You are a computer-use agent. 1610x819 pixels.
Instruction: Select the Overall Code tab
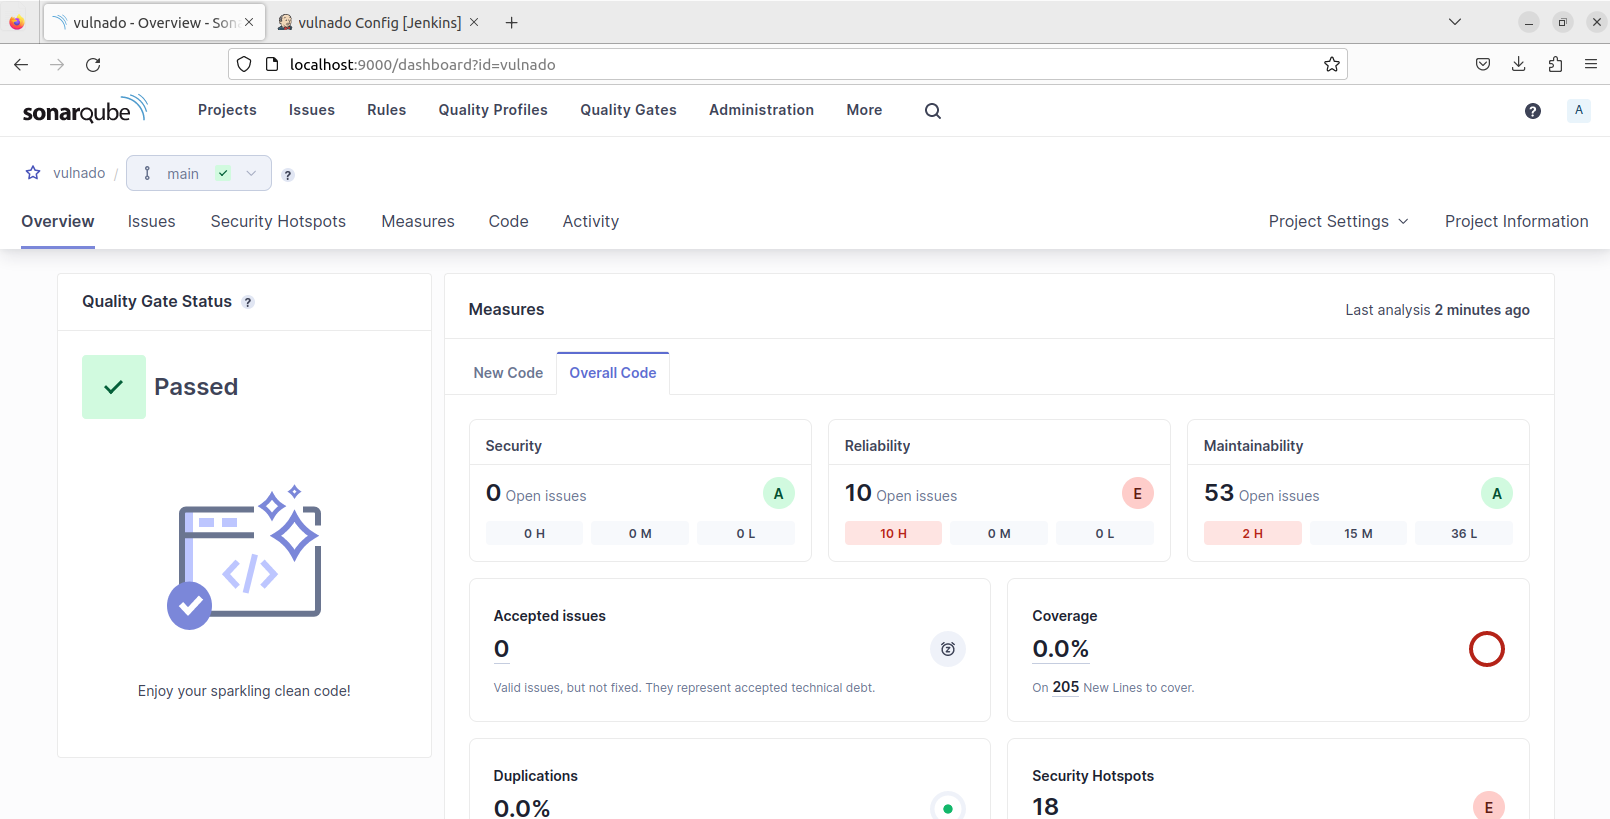pos(613,373)
